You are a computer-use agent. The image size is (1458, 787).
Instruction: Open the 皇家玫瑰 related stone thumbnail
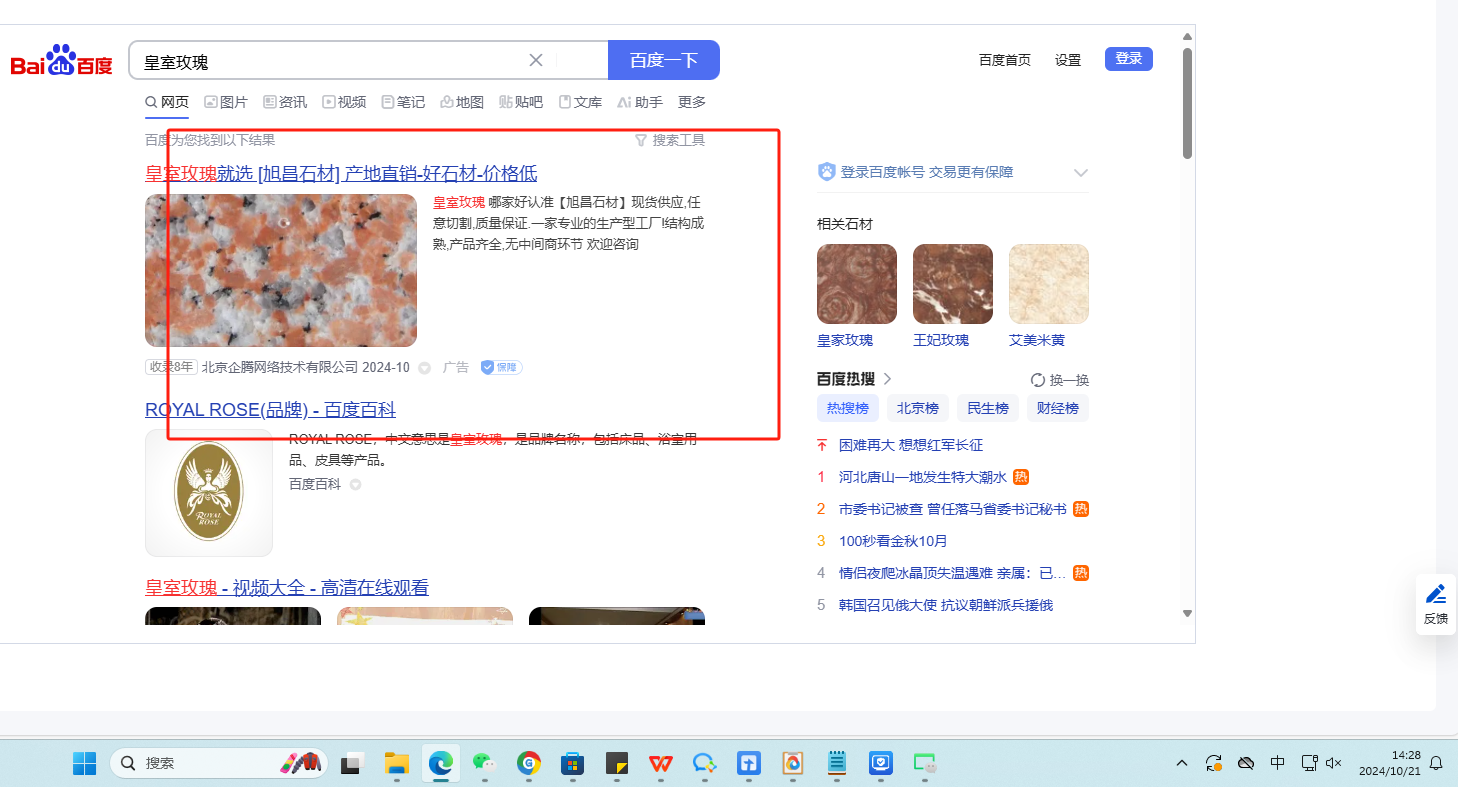click(857, 284)
